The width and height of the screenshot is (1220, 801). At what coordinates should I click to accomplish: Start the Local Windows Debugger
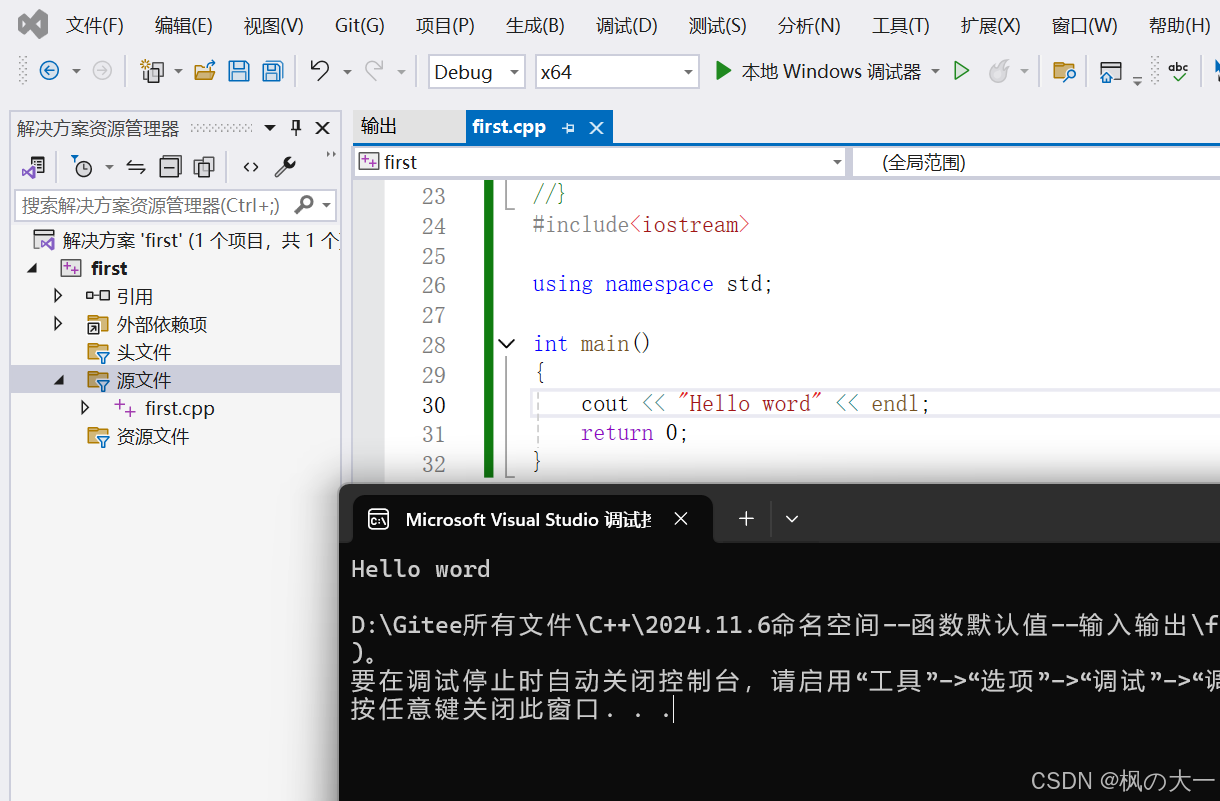point(818,71)
